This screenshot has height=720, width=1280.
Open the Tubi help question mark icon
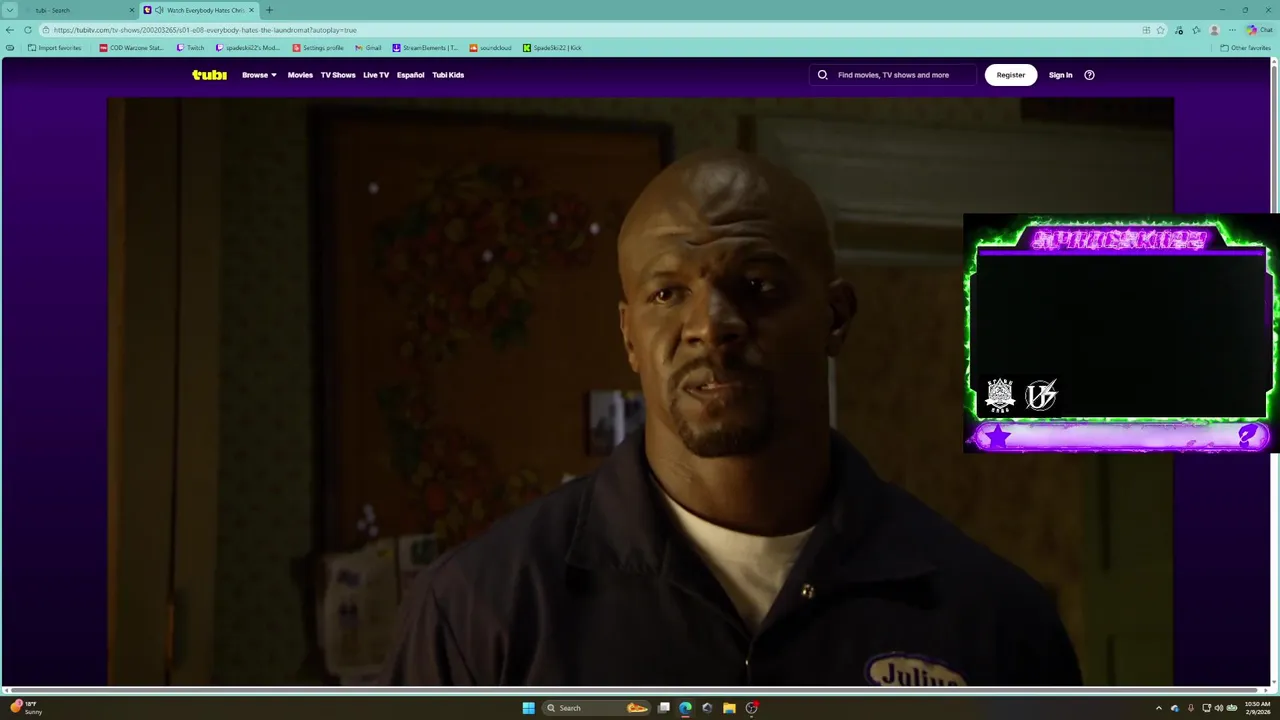point(1090,75)
